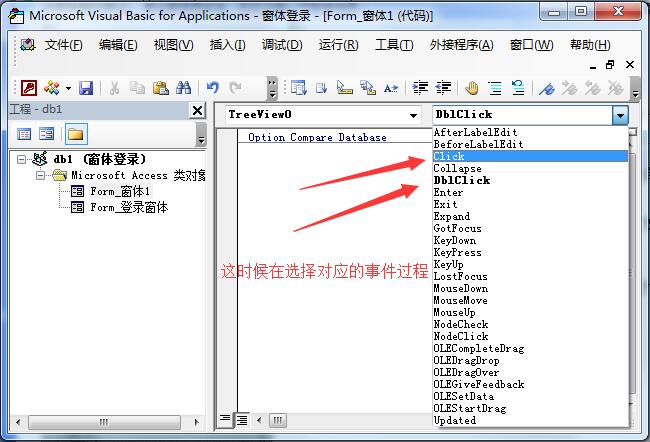Image resolution: width=650 pixels, height=442 pixels.
Task: Click View Object icon in project panel
Action: click(x=46, y=134)
